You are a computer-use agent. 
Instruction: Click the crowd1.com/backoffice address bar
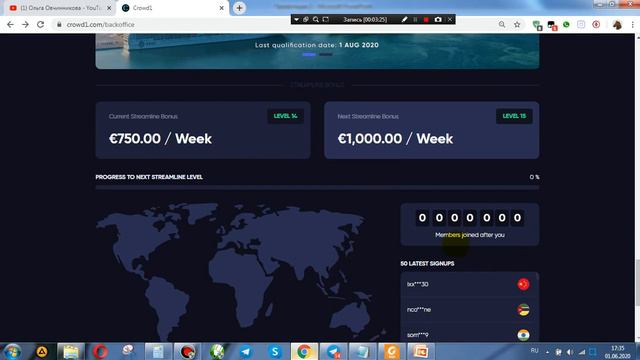pos(273,24)
